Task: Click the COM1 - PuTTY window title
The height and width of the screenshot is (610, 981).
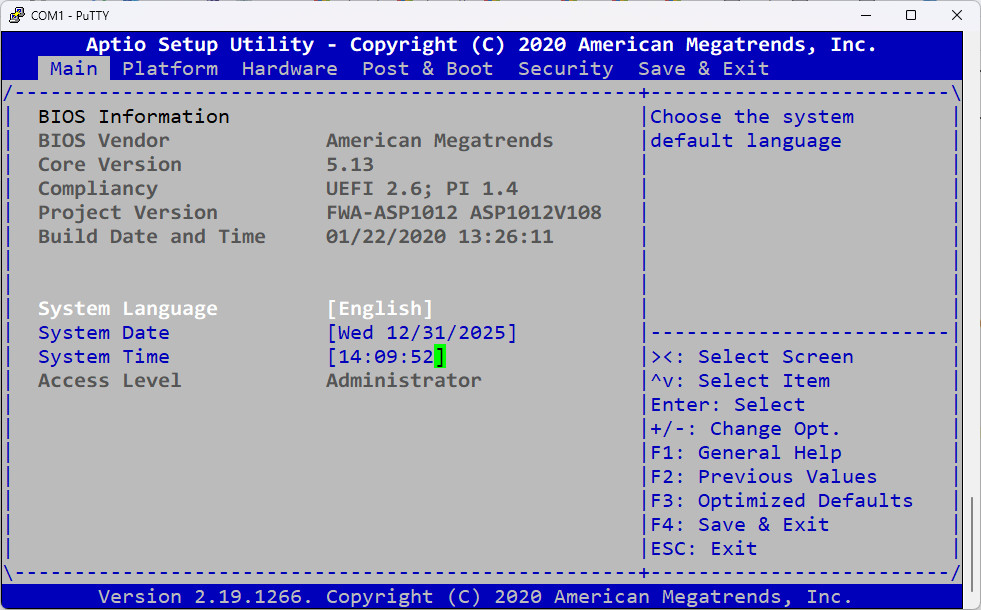Action: 70,16
